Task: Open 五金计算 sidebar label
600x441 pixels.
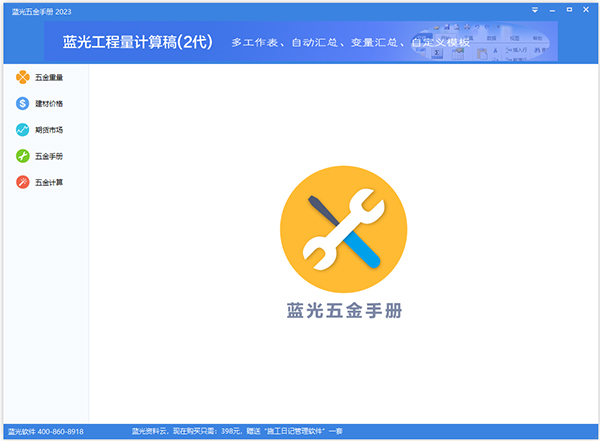Action: [49, 183]
